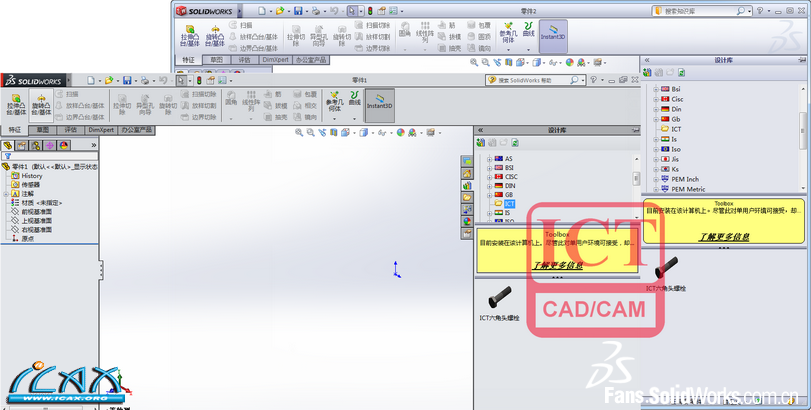Click Edit Appearance color ball in 零件1 view toolbar
Viewport: 811px width, 410px height.
[400, 133]
